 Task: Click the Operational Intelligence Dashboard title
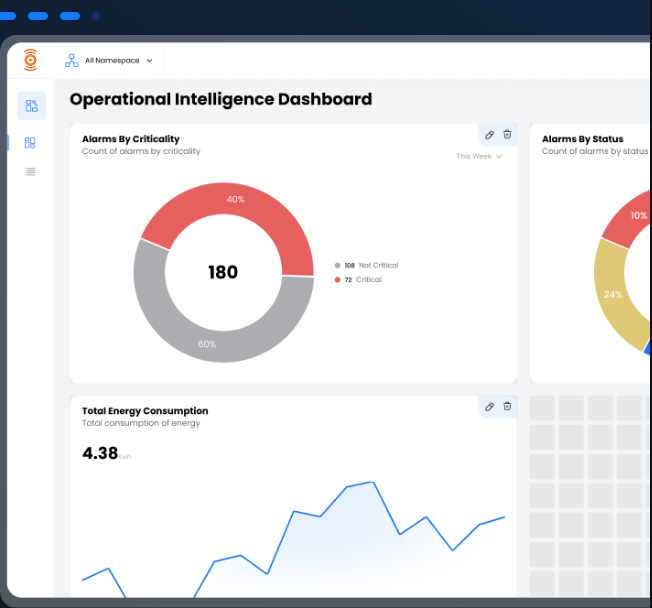[221, 99]
